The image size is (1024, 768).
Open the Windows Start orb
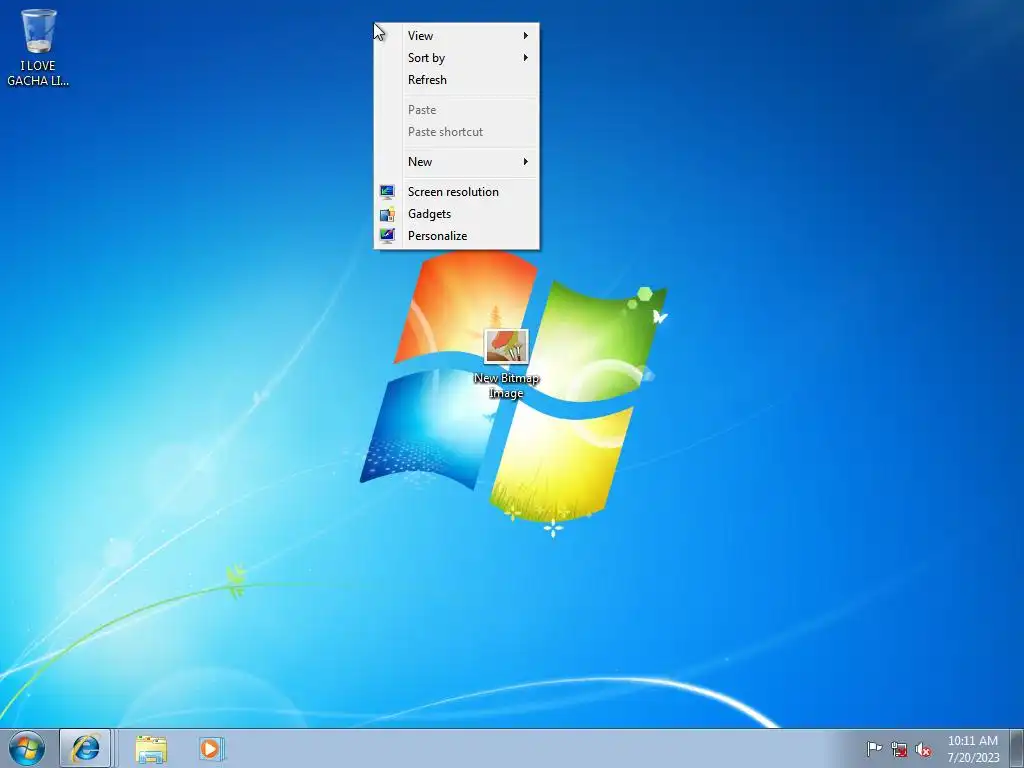click(27, 748)
